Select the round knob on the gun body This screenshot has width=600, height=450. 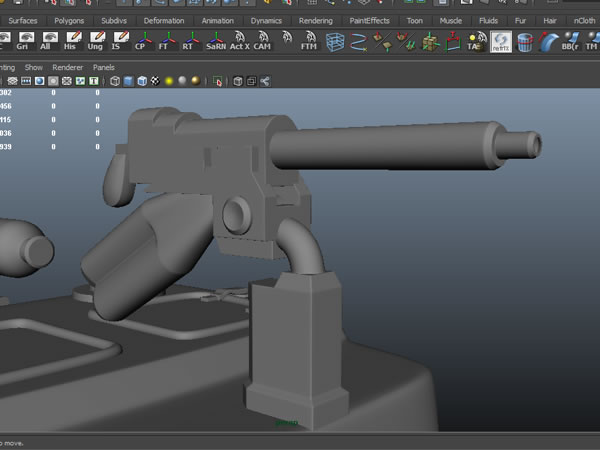[237, 215]
